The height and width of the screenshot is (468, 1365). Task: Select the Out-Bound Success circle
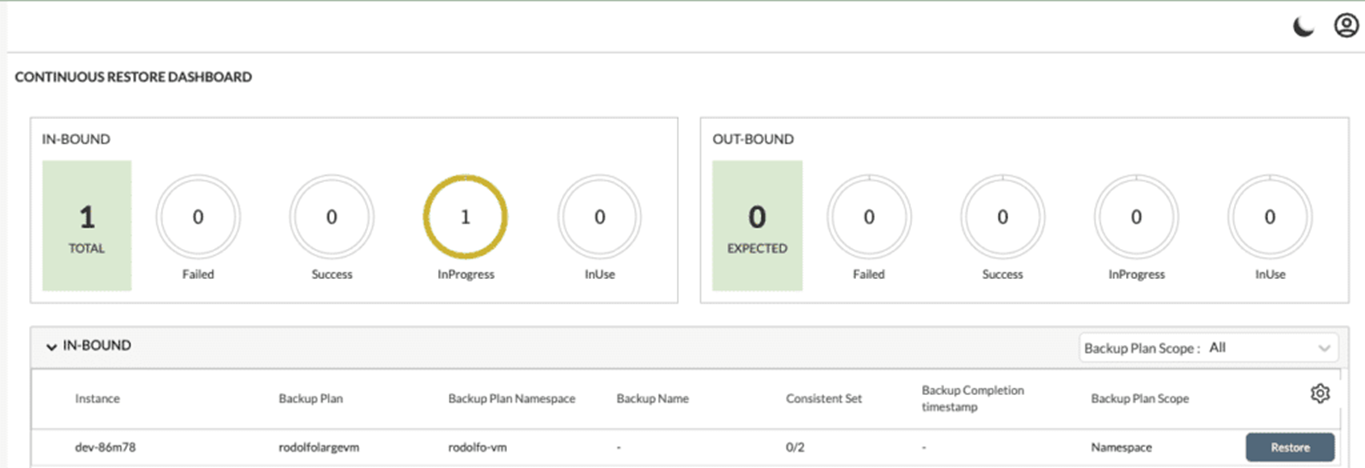[x=1003, y=217]
